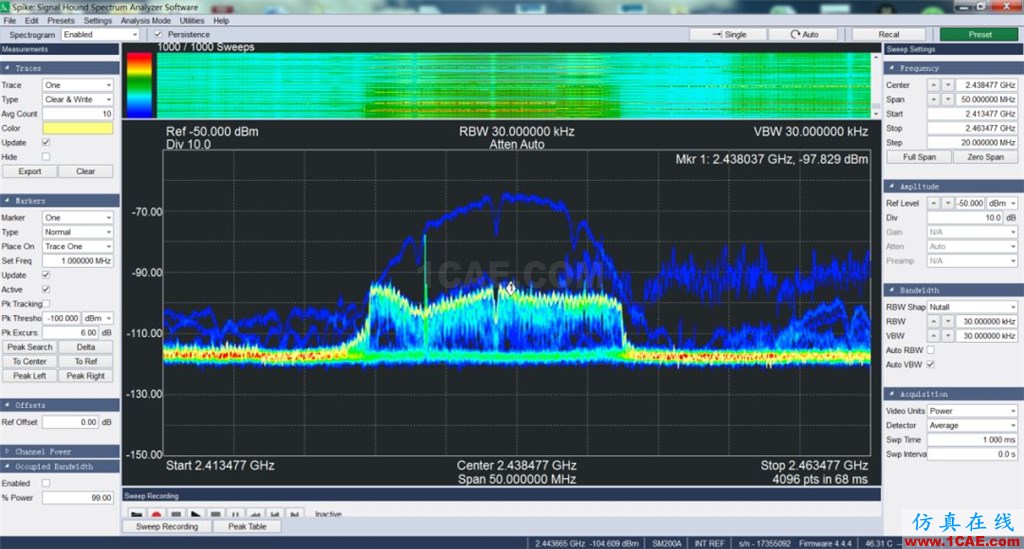Stop the sweep recording
The width and height of the screenshot is (1024, 549).
176,514
